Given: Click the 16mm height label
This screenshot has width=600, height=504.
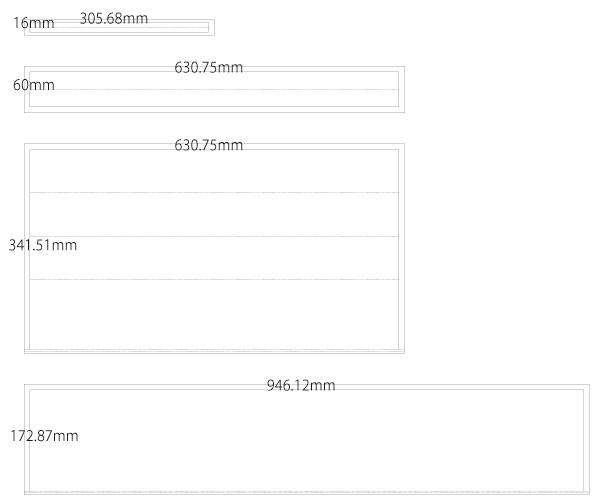Looking at the screenshot, I should pos(34,23).
